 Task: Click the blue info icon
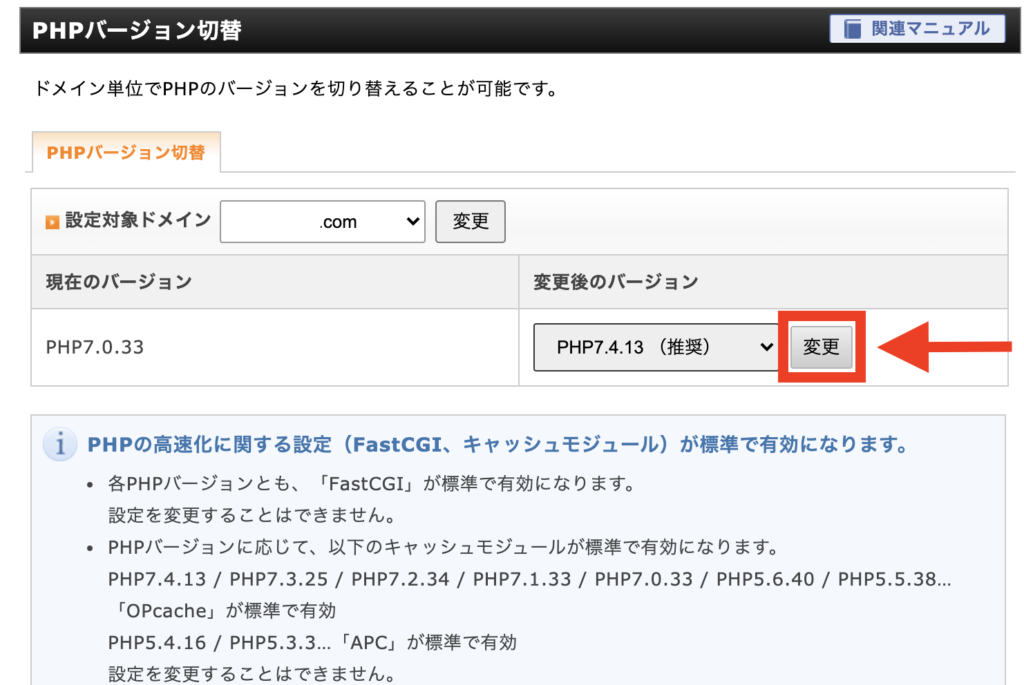pos(60,445)
